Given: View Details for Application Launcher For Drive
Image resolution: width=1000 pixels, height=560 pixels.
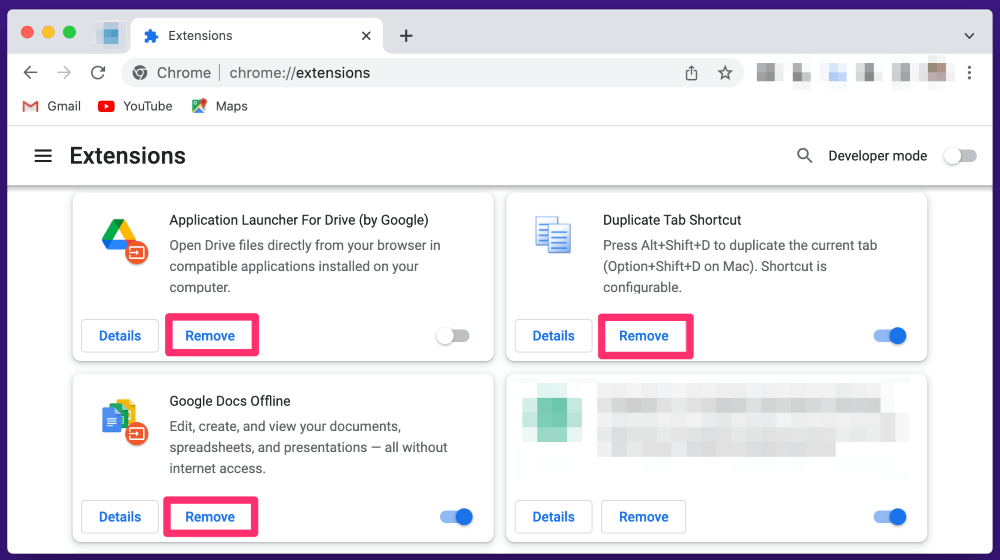Looking at the screenshot, I should (x=120, y=335).
